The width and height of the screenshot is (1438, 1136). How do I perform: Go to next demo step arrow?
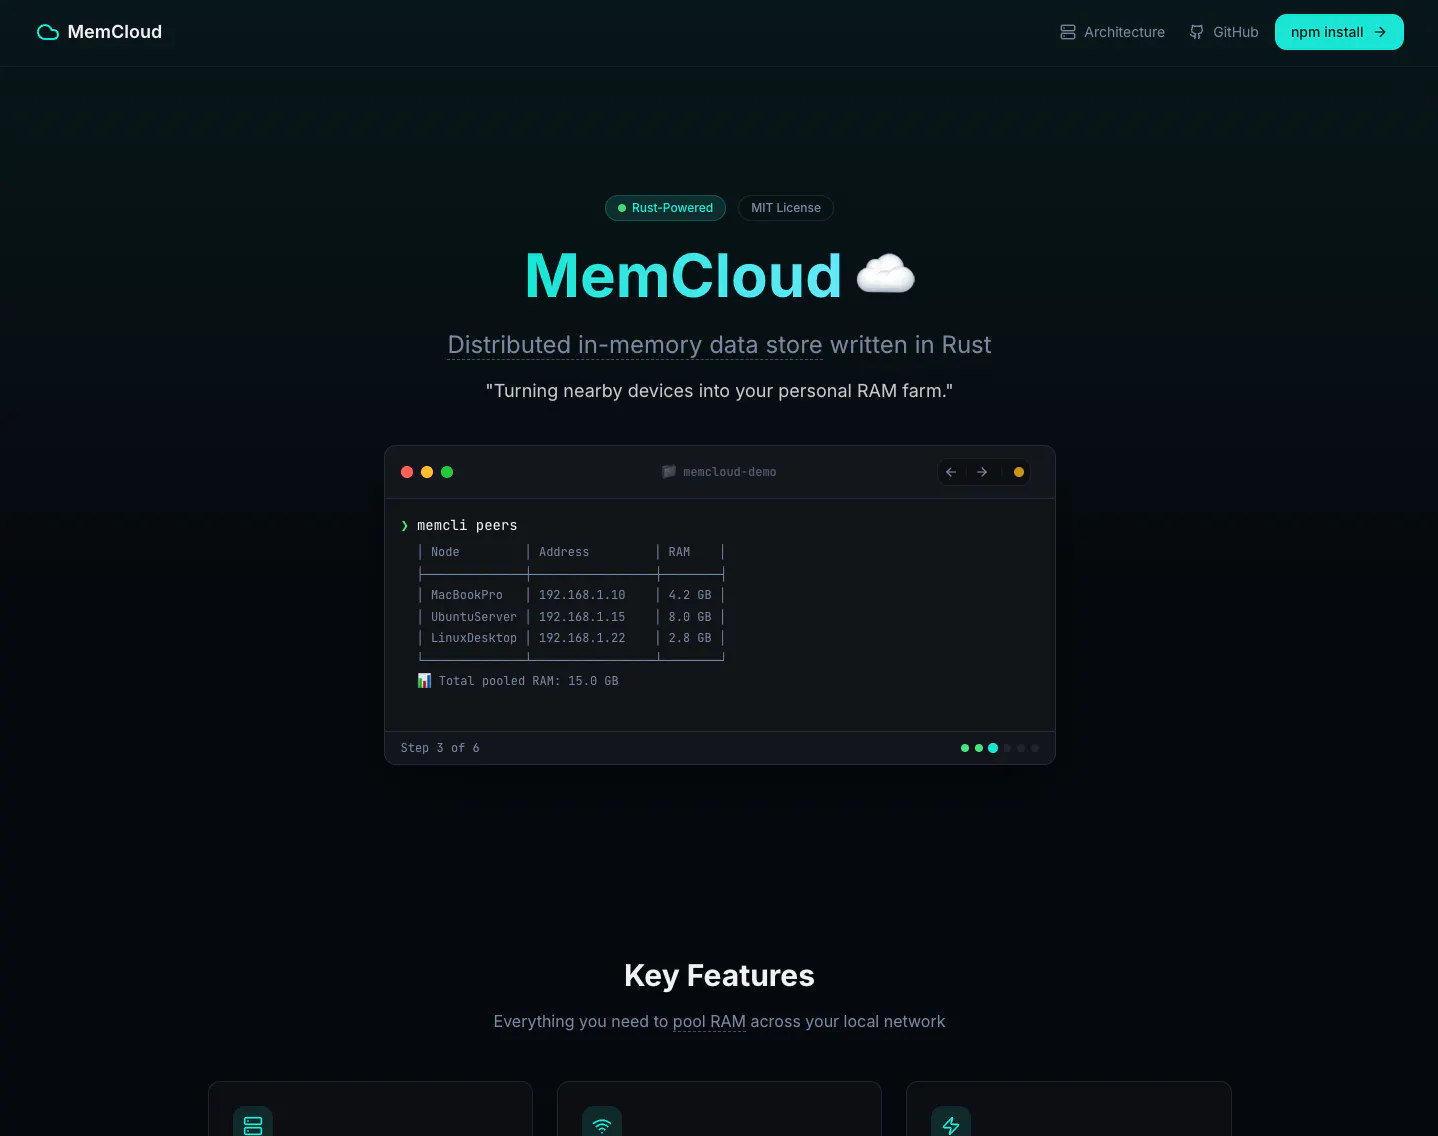pyautogui.click(x=982, y=472)
